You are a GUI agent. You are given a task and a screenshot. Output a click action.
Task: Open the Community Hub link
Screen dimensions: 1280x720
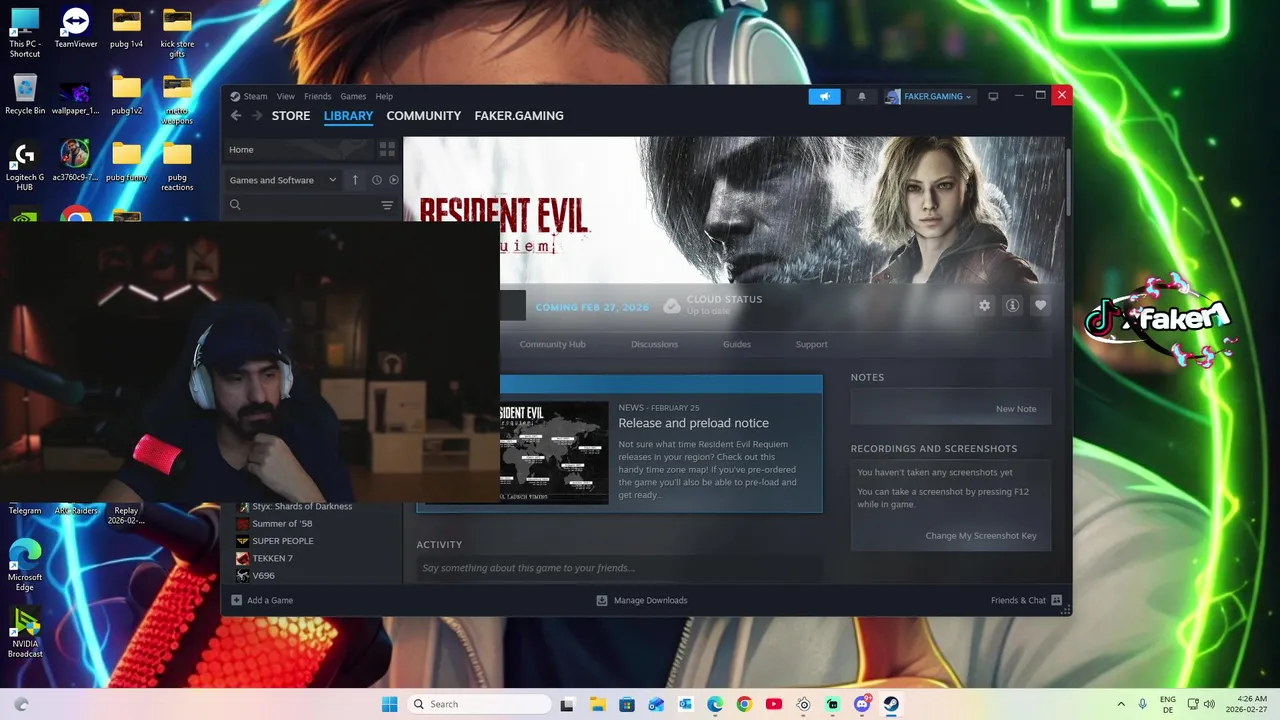tap(552, 344)
